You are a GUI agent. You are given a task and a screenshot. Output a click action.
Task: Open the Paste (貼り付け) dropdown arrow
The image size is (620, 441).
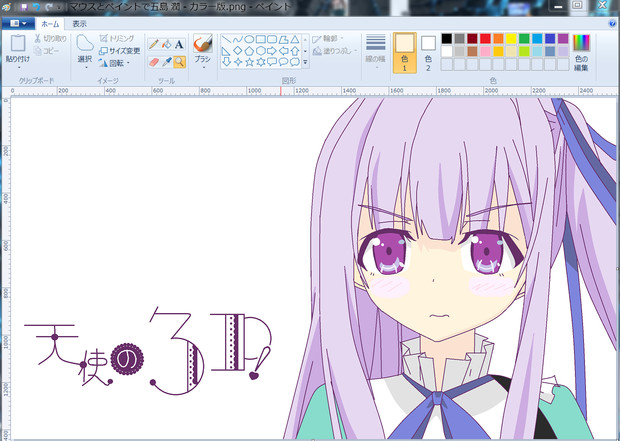[x=18, y=67]
